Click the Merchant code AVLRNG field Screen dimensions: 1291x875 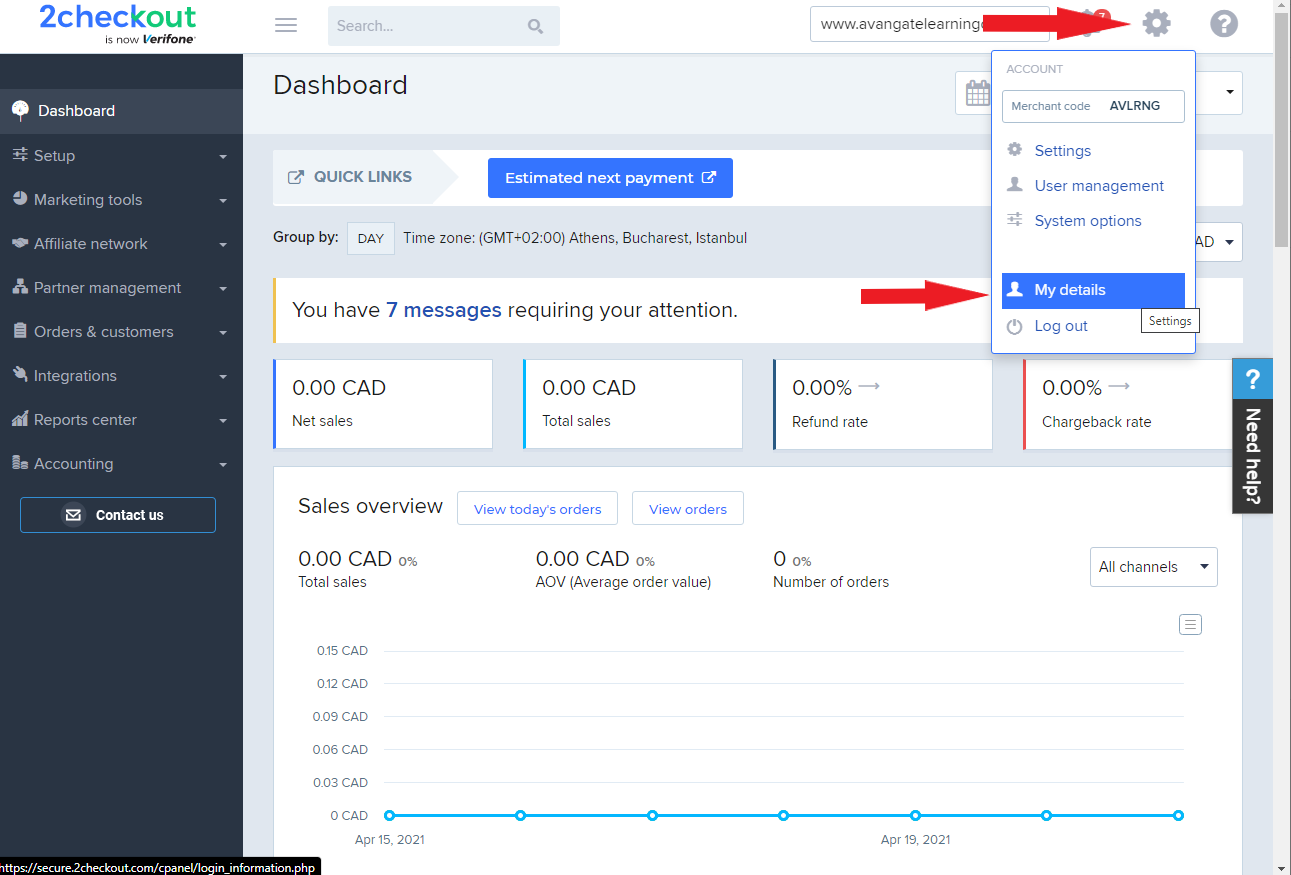point(1093,106)
